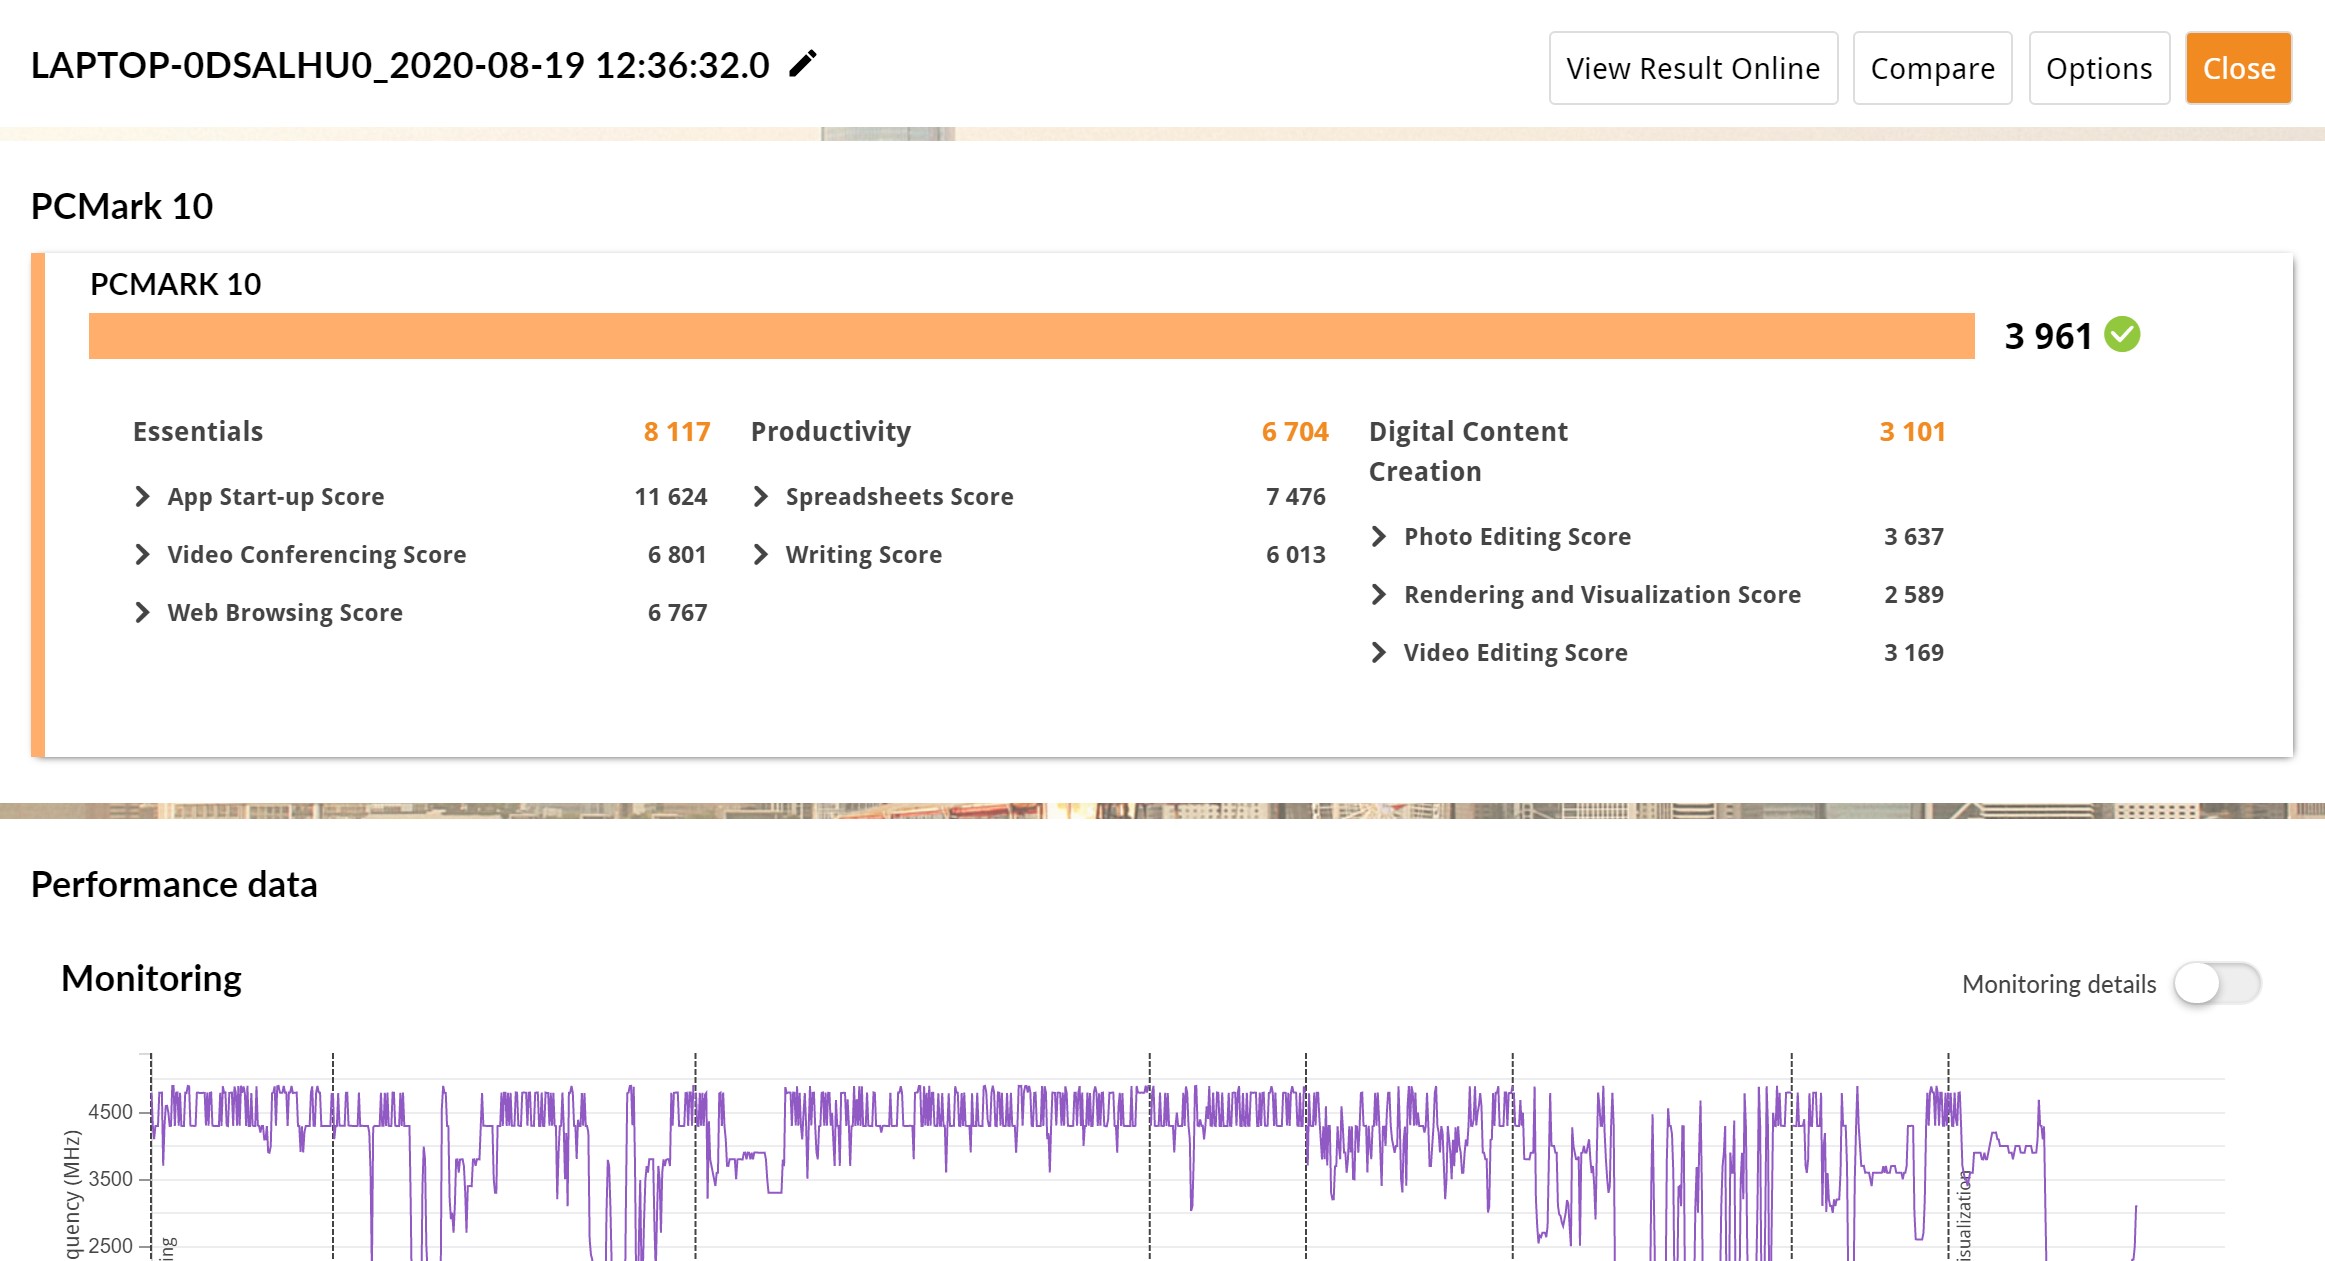Click Video Editing value 3 169

click(x=1914, y=652)
